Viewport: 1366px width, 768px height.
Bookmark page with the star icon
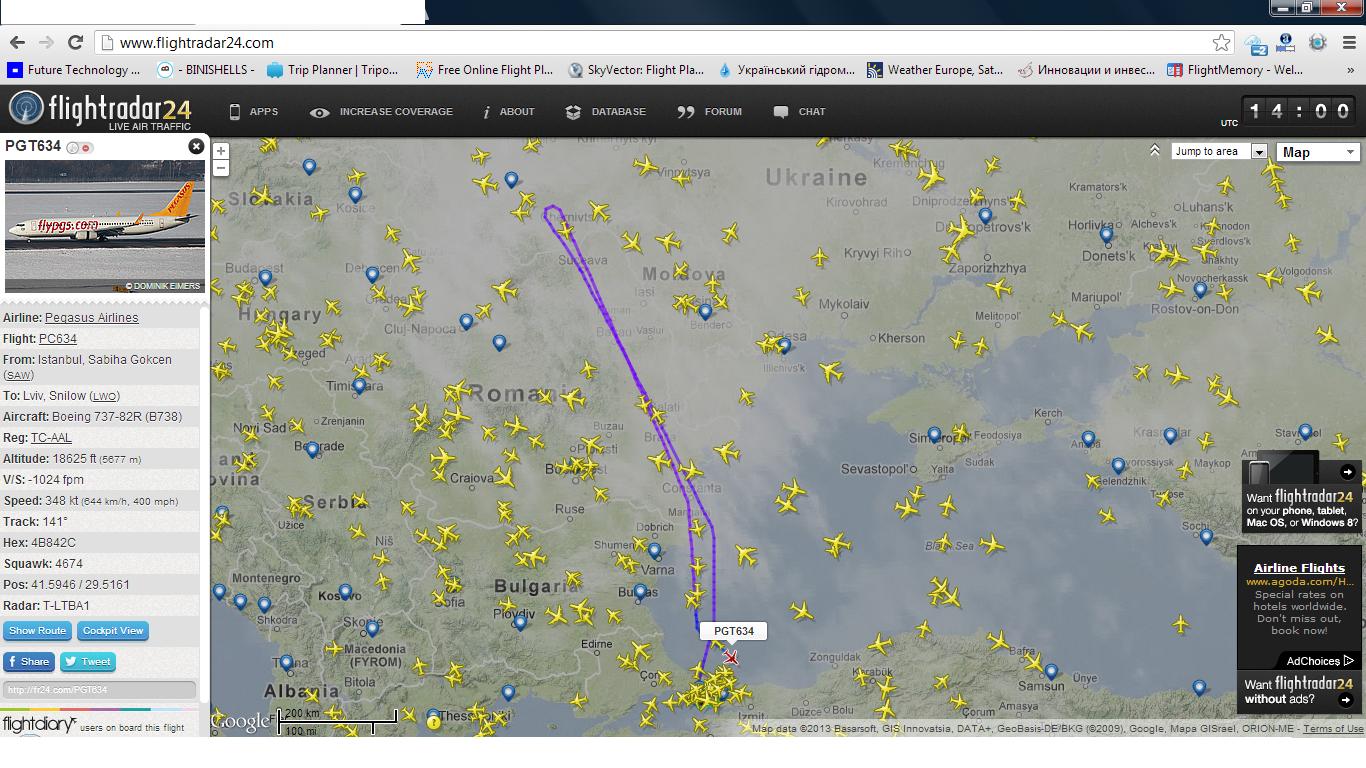coord(1221,42)
